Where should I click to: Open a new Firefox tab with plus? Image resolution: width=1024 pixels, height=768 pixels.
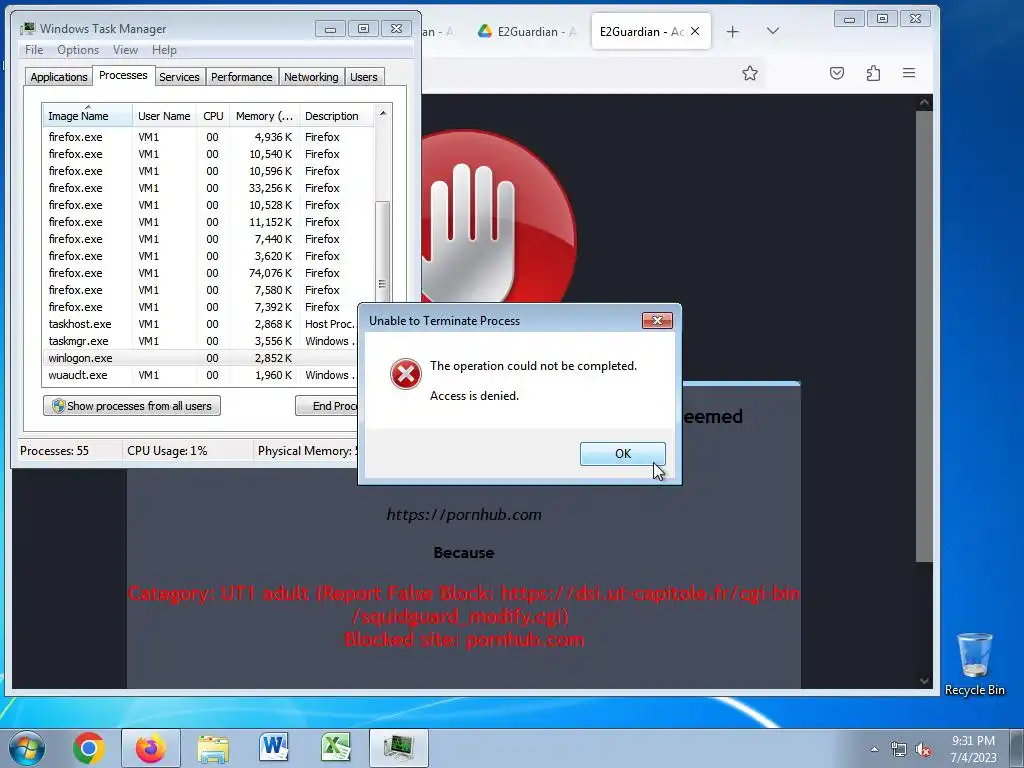point(732,31)
